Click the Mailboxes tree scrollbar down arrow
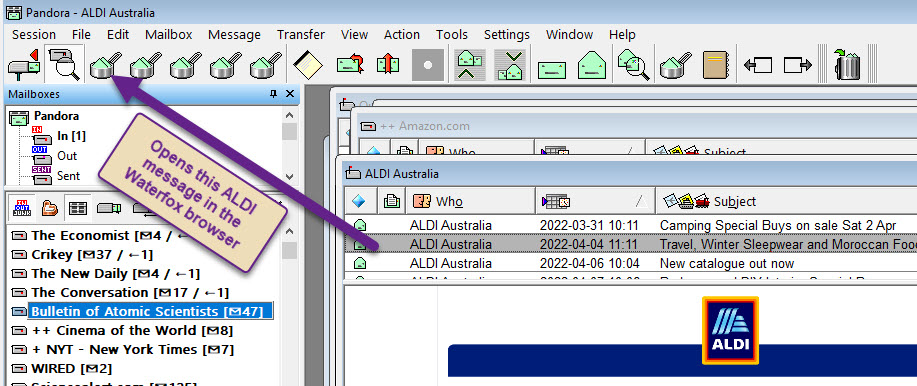Image resolution: width=917 pixels, height=386 pixels. (x=289, y=176)
